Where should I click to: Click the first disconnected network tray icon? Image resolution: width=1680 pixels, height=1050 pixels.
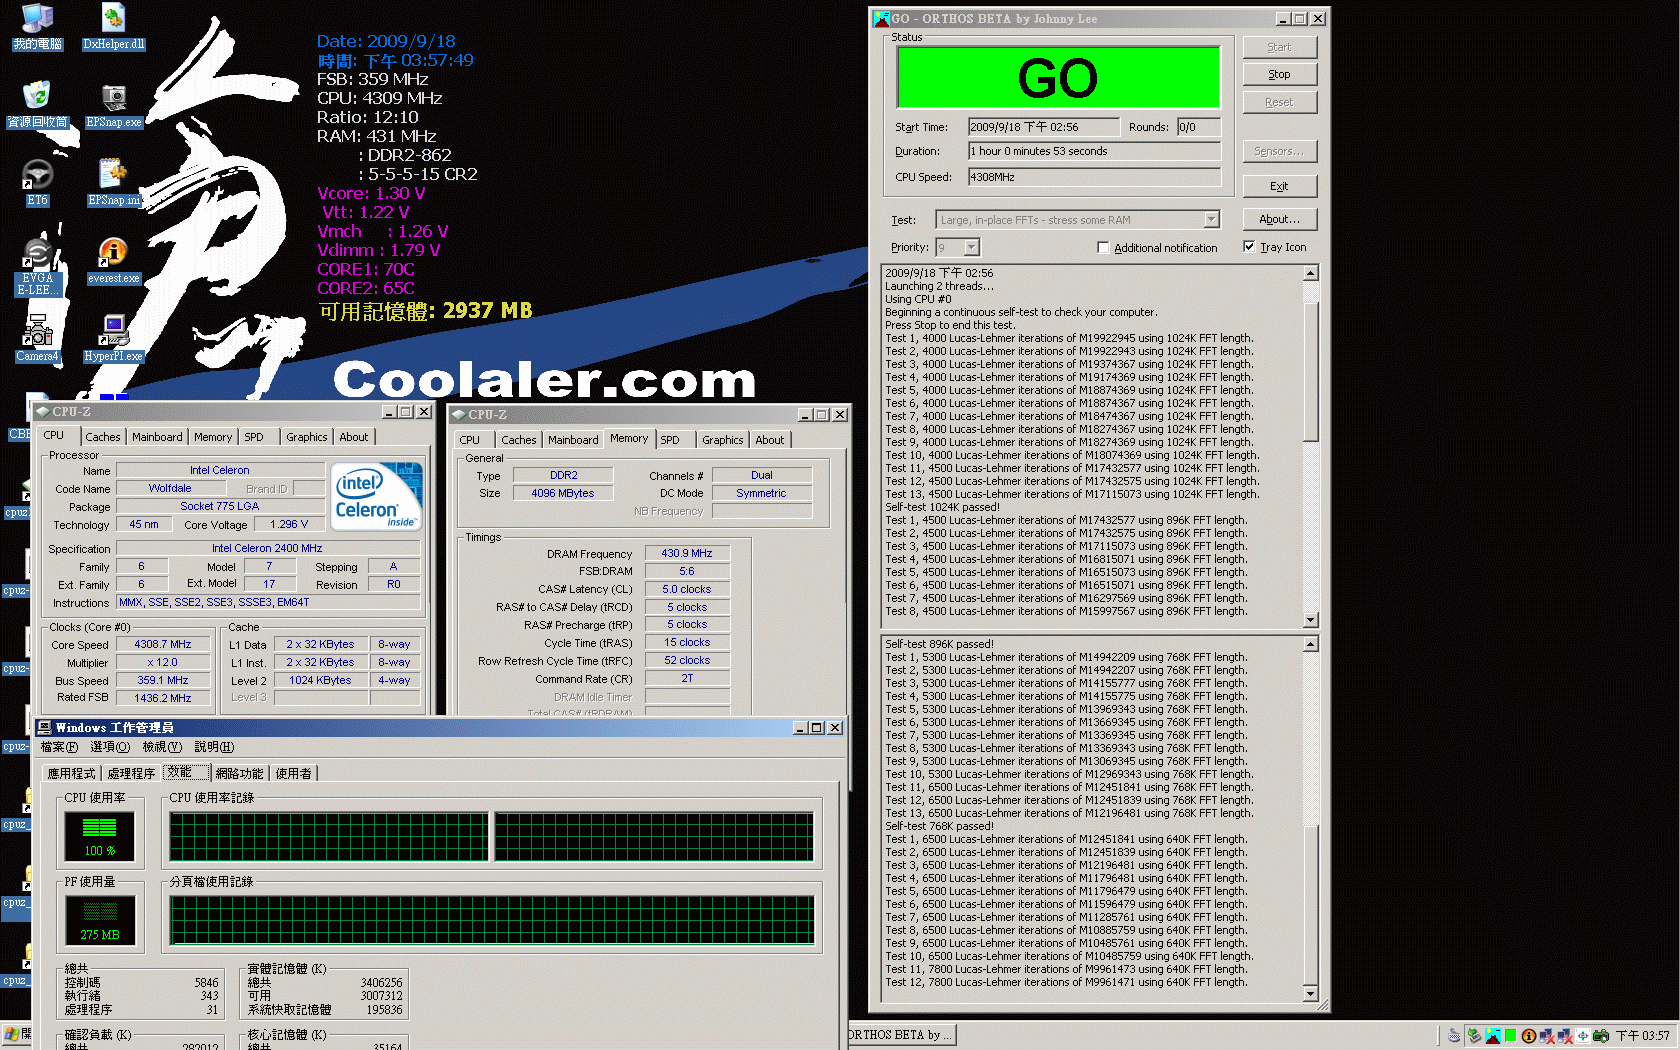(1547, 1036)
